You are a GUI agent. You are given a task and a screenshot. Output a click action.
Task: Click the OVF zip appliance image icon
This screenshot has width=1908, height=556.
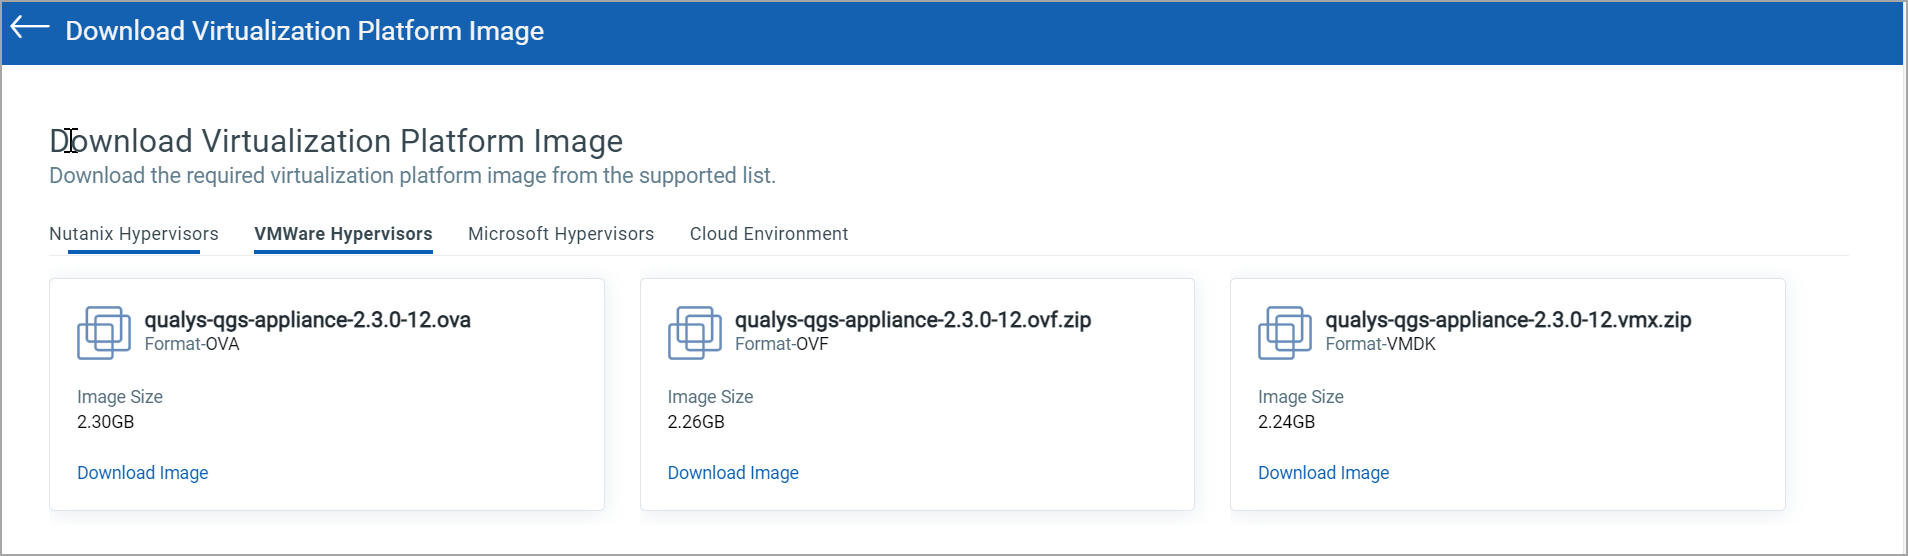coord(694,333)
